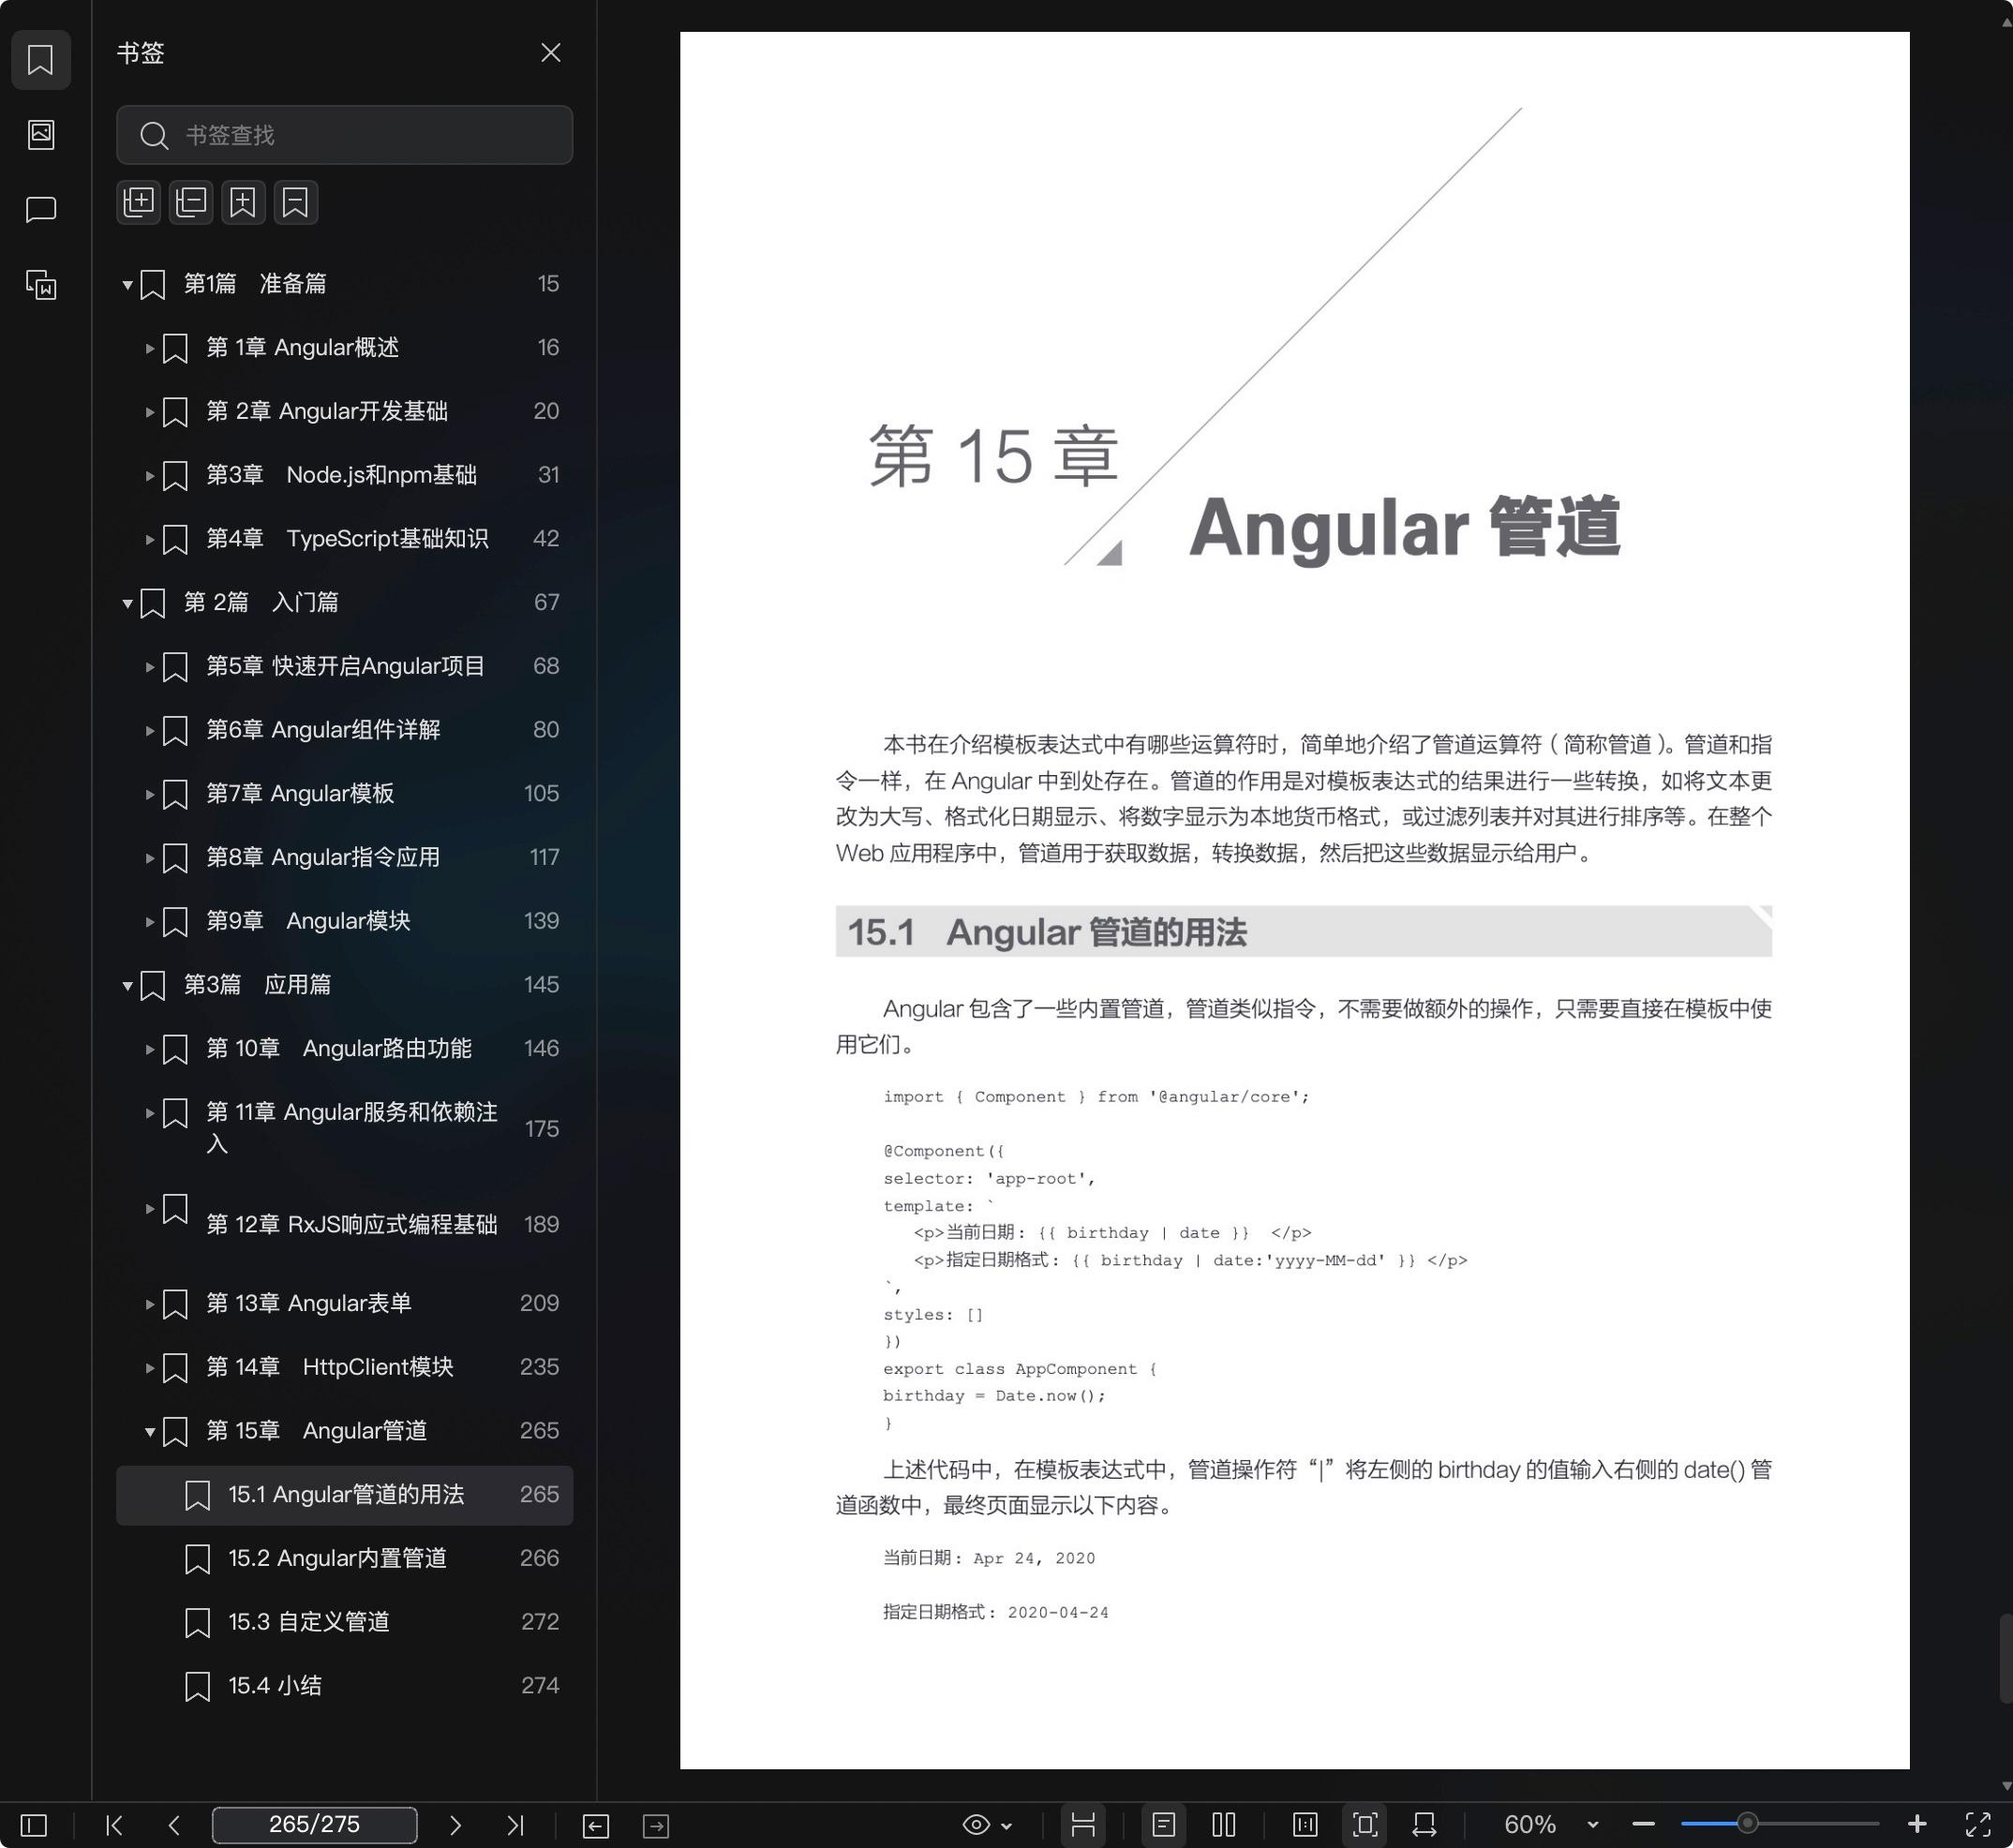
Task: Add a new bookmark
Action: coord(243,202)
